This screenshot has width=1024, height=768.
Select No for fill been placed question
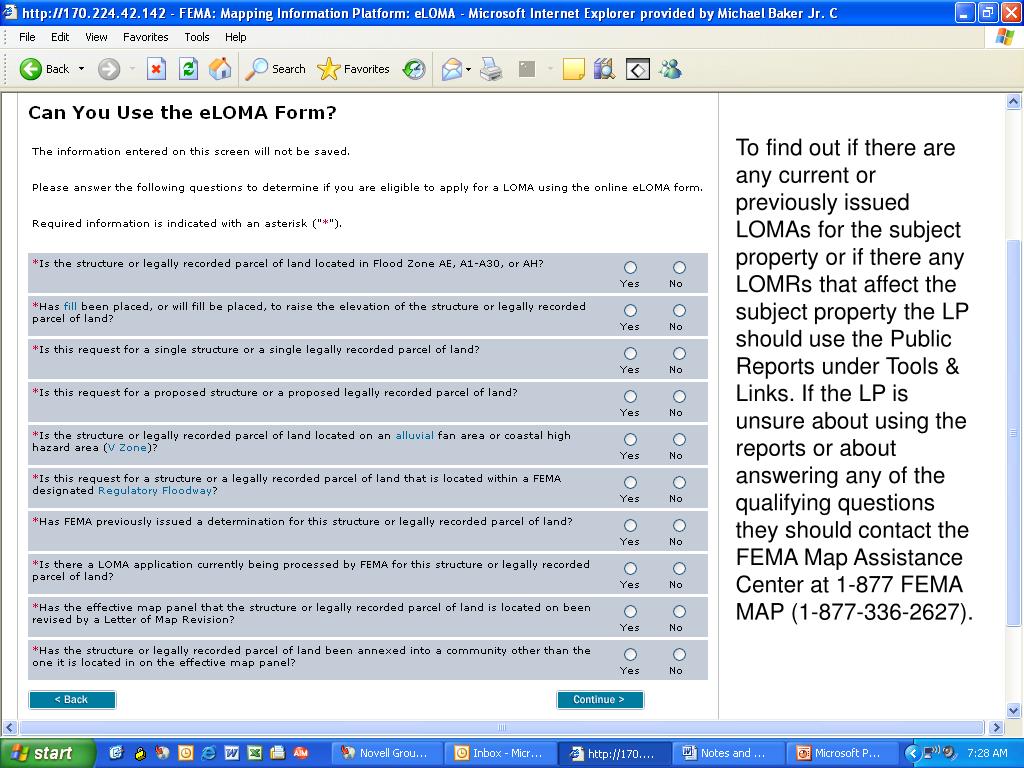679,310
